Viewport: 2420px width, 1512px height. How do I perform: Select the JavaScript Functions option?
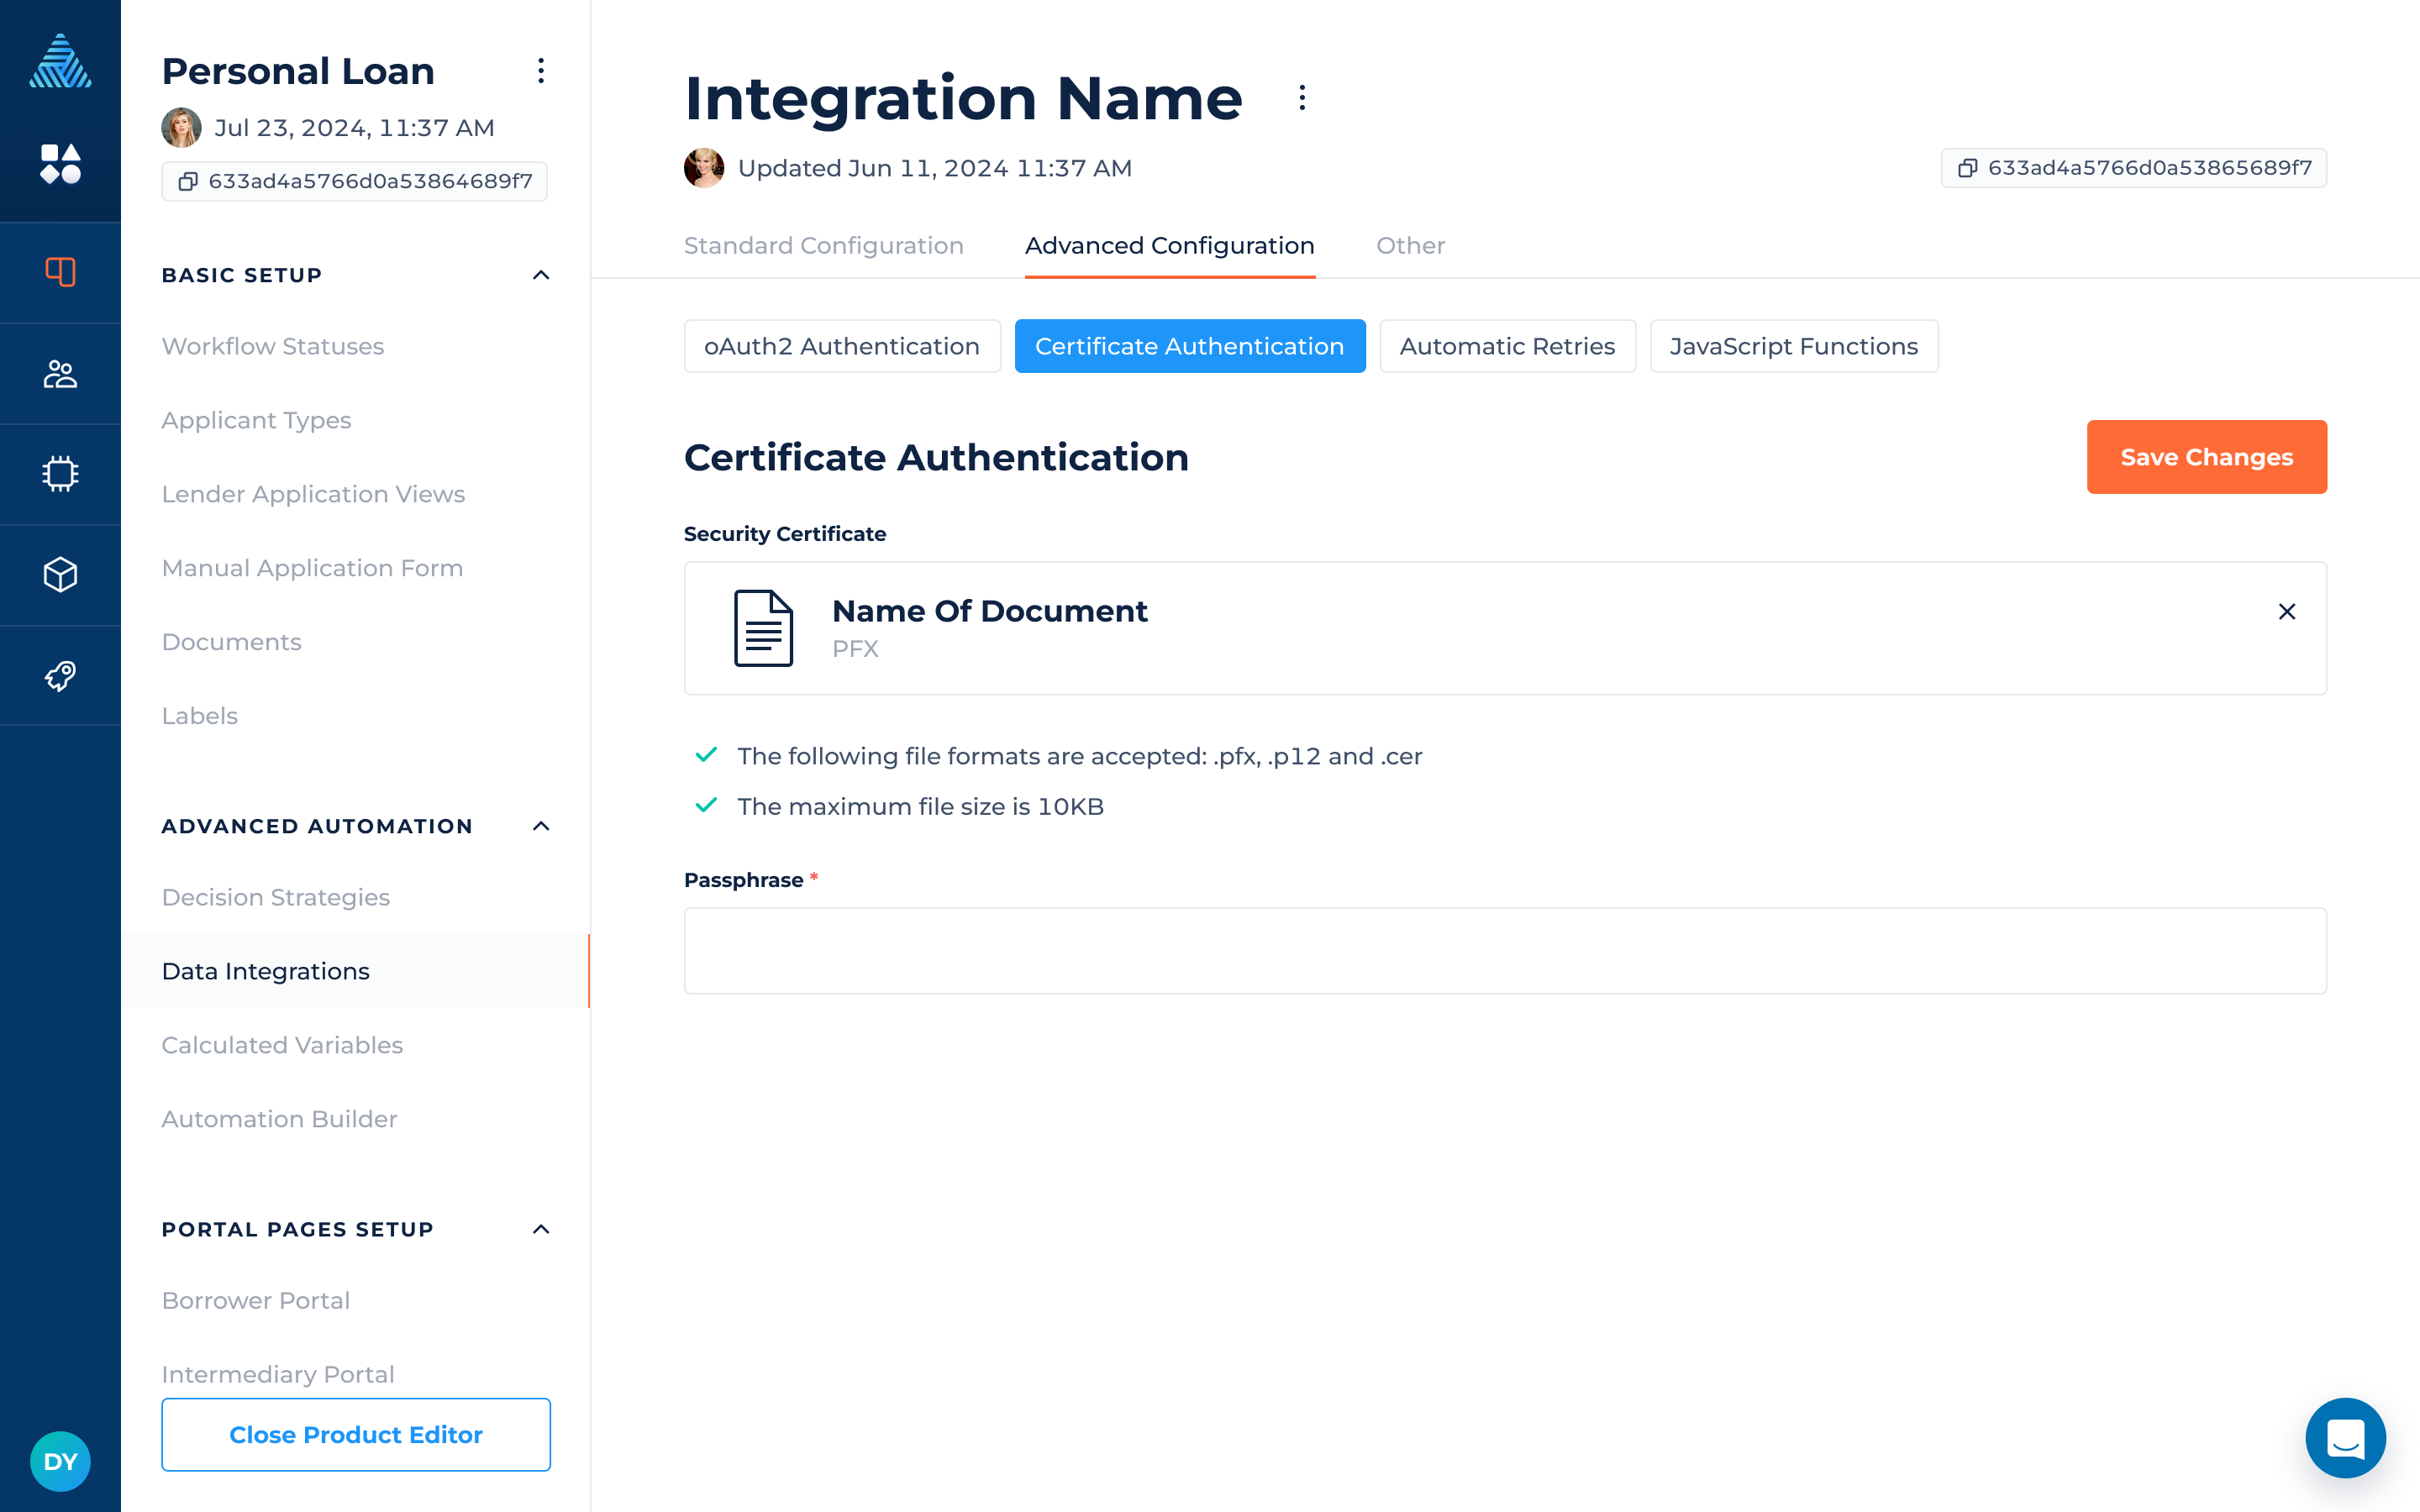click(x=1793, y=346)
